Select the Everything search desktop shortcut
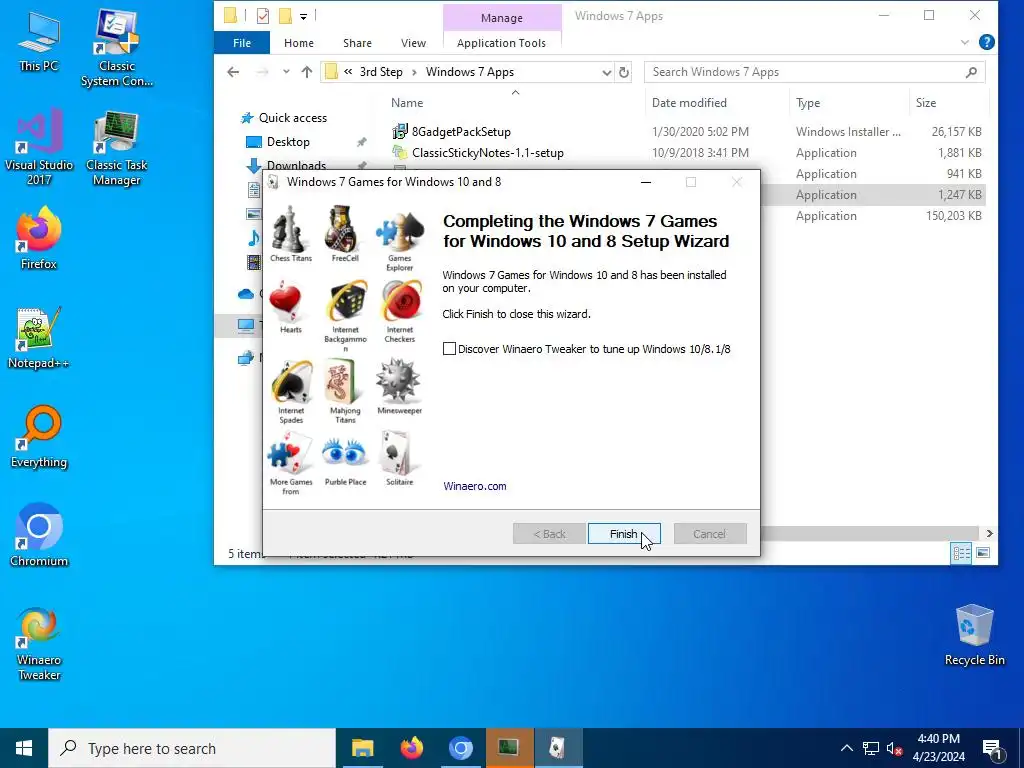 coord(39,437)
